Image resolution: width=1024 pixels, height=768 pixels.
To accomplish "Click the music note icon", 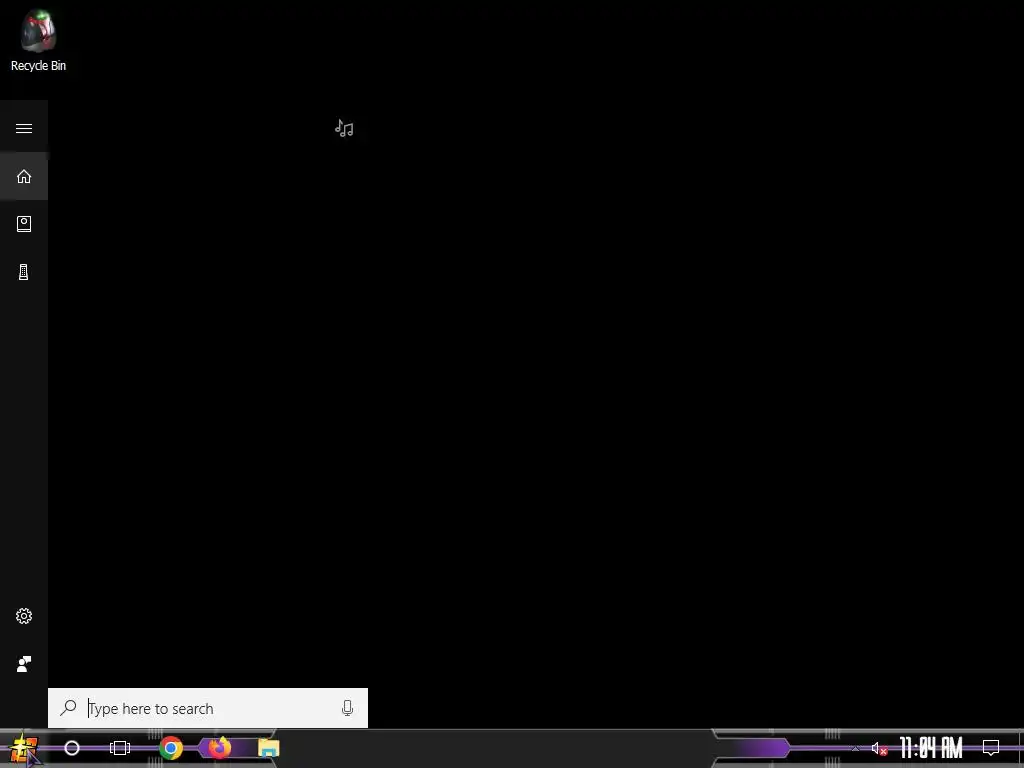I will tap(344, 128).
